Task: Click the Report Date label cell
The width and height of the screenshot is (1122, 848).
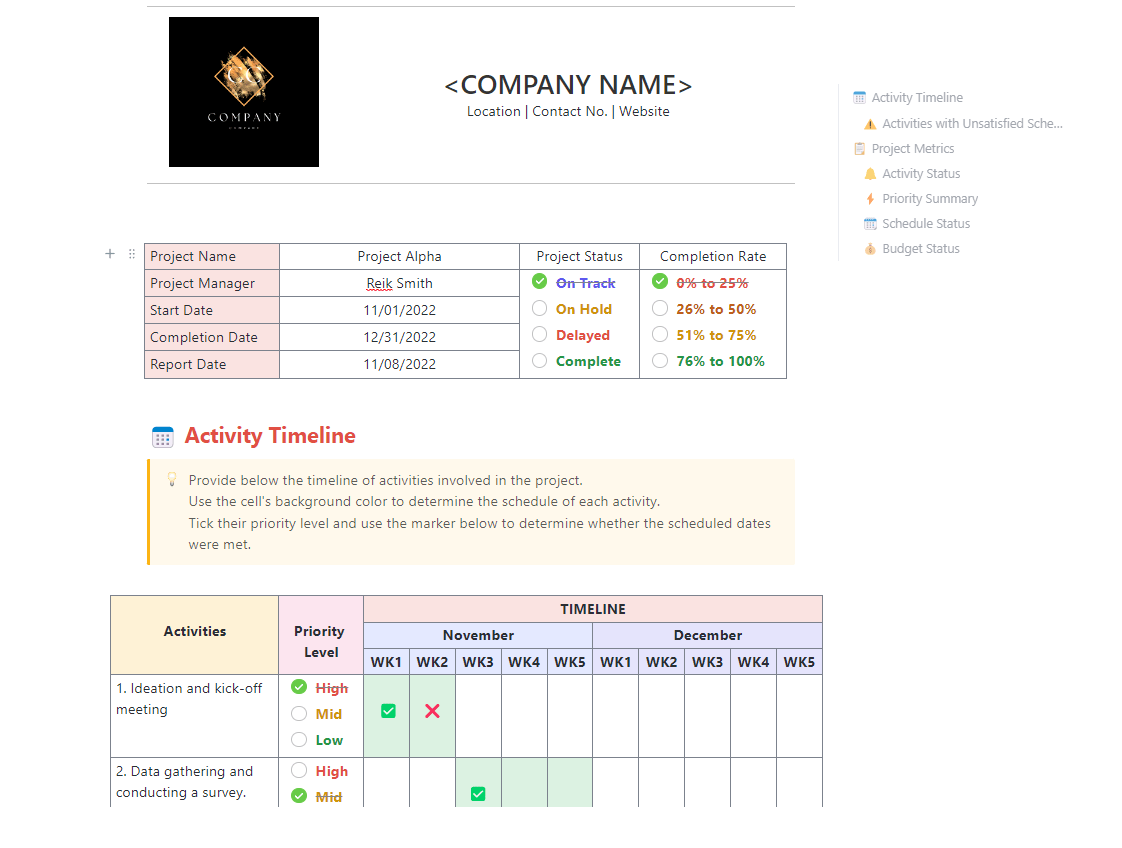Action: coord(212,364)
